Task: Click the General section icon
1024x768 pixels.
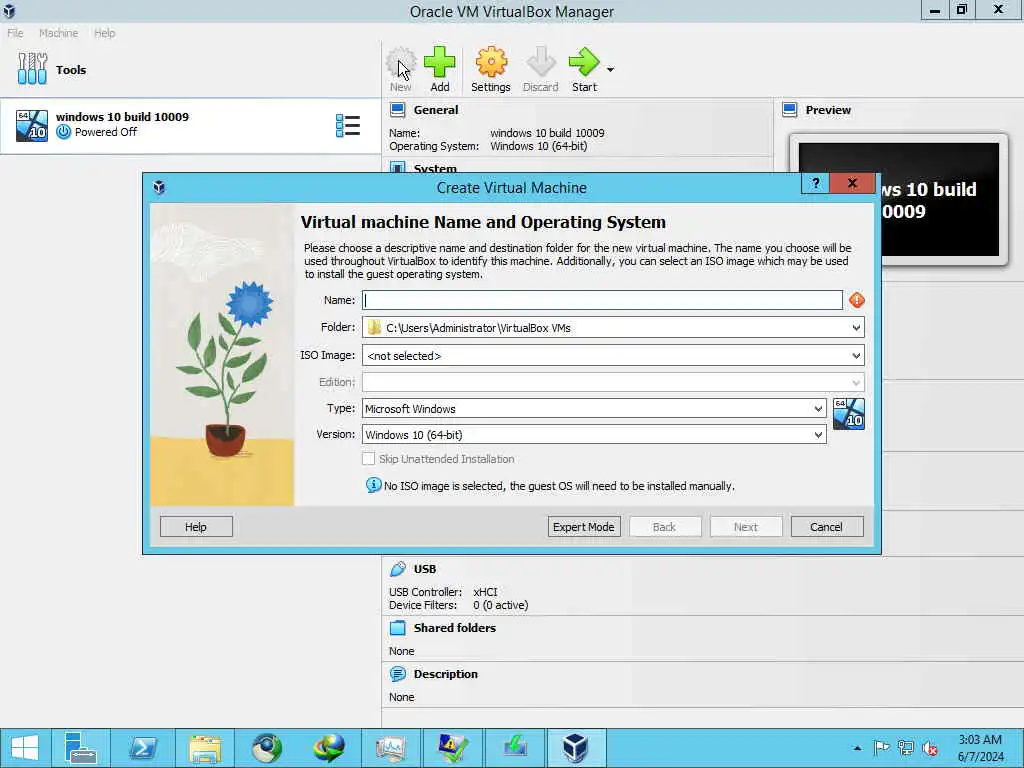Action: click(397, 110)
